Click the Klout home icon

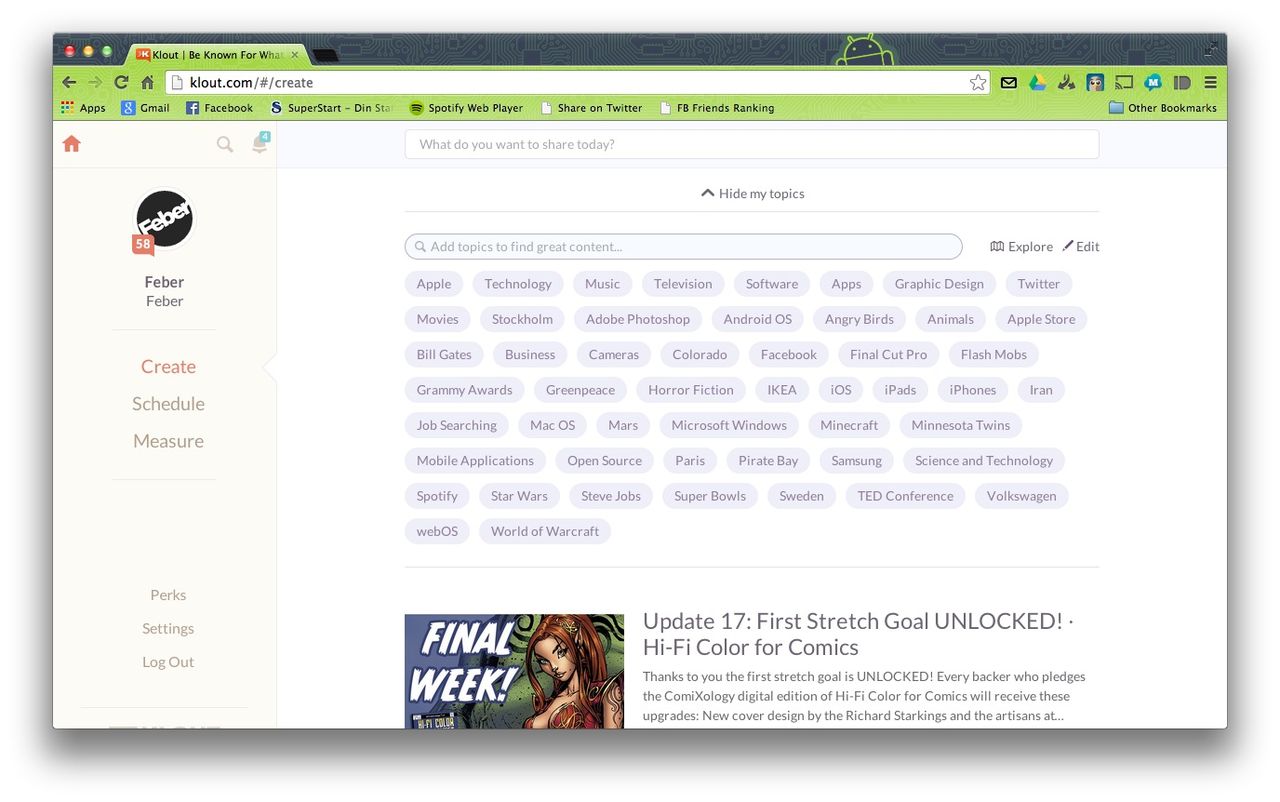[71, 144]
